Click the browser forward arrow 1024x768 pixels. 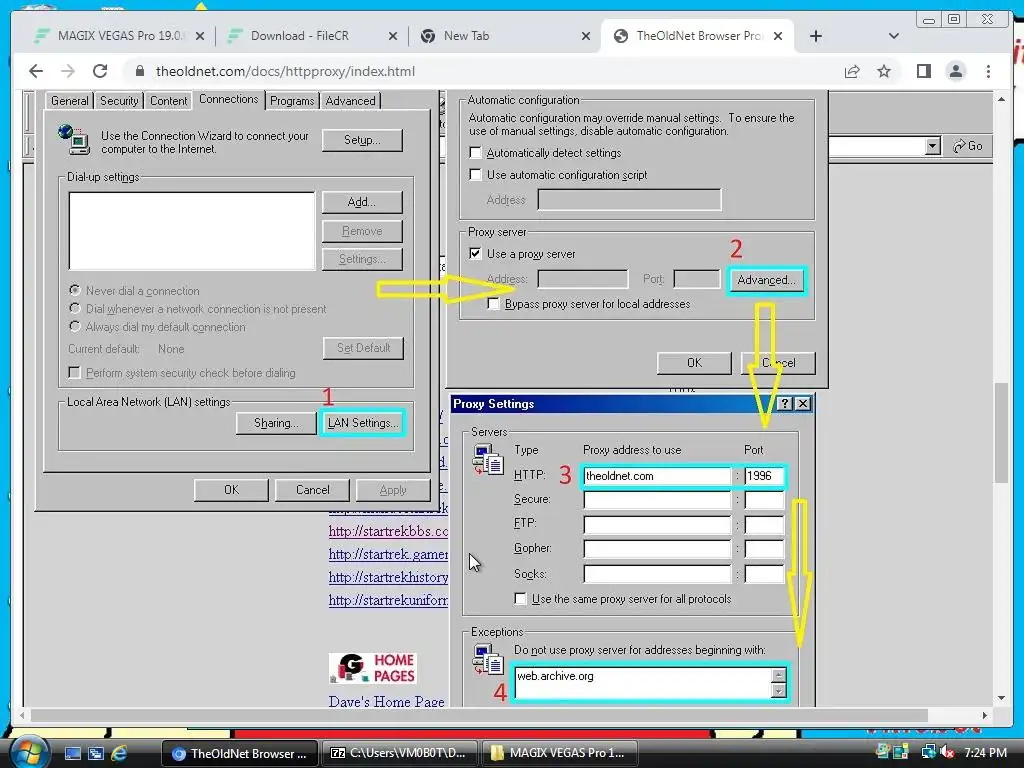(68, 71)
